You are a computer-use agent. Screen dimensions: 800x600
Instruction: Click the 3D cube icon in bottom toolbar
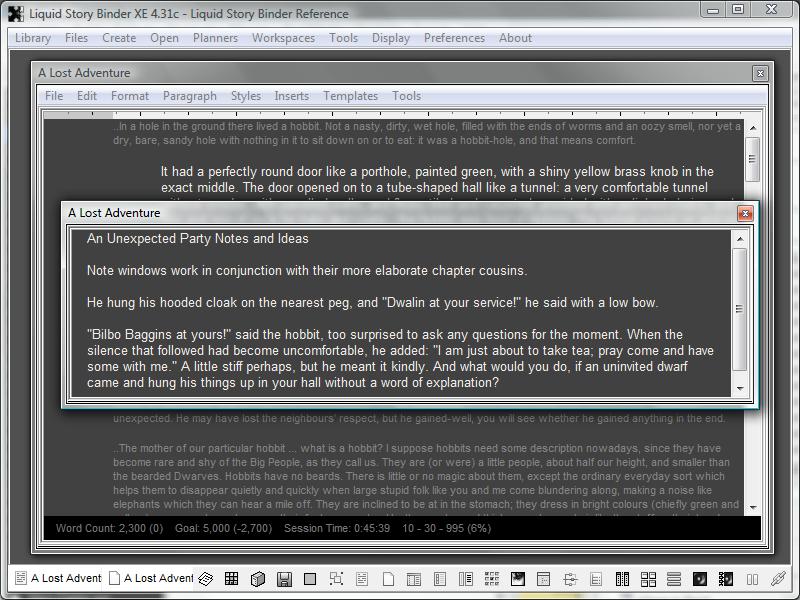257,579
